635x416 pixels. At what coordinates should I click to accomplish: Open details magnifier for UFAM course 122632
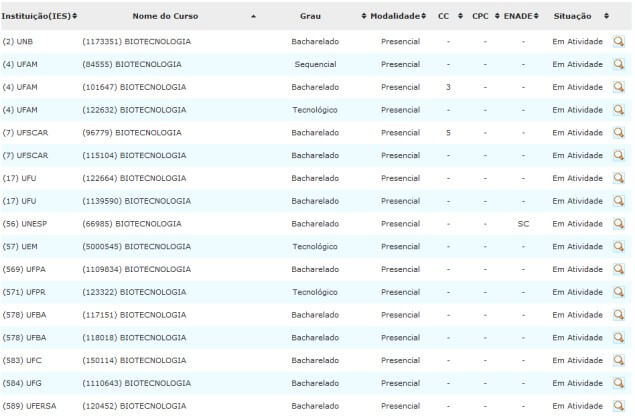point(618,110)
